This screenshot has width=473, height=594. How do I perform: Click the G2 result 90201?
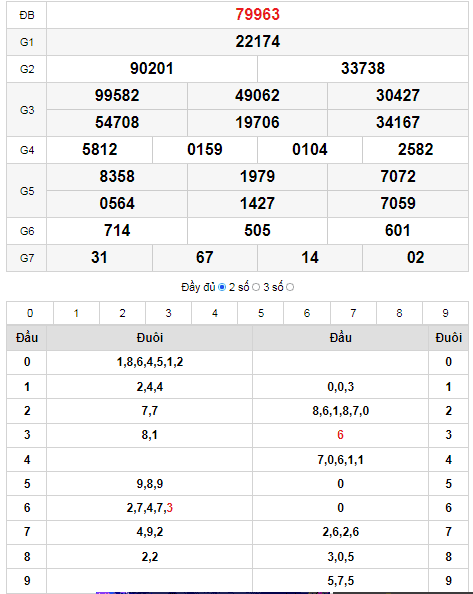[x=152, y=69]
